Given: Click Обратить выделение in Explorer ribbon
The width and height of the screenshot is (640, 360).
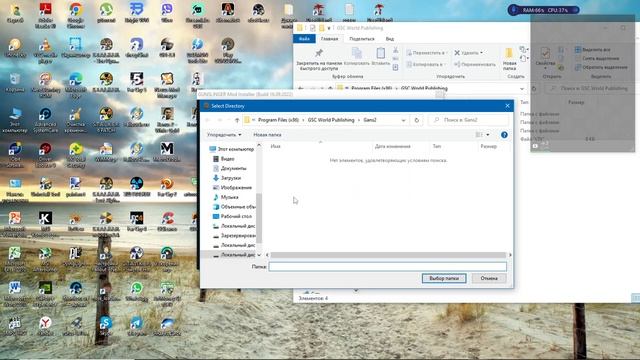Looking at the screenshot, I should [601, 67].
